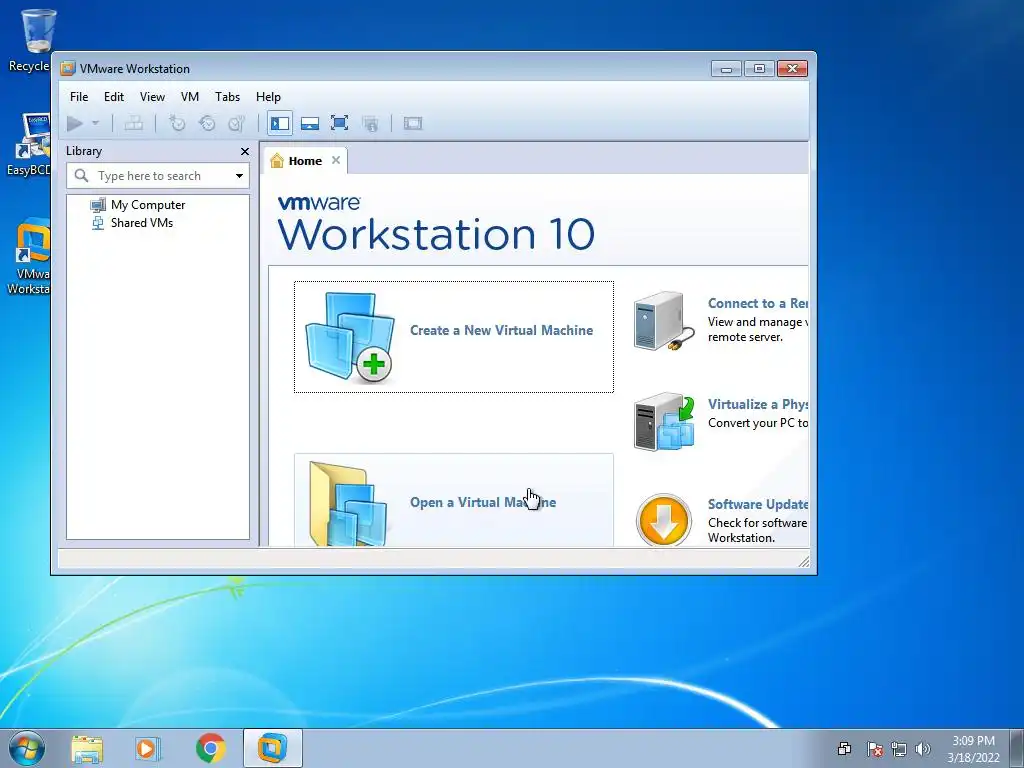Select Shared VMs in the Library tree
The image size is (1024, 768).
tap(142, 223)
